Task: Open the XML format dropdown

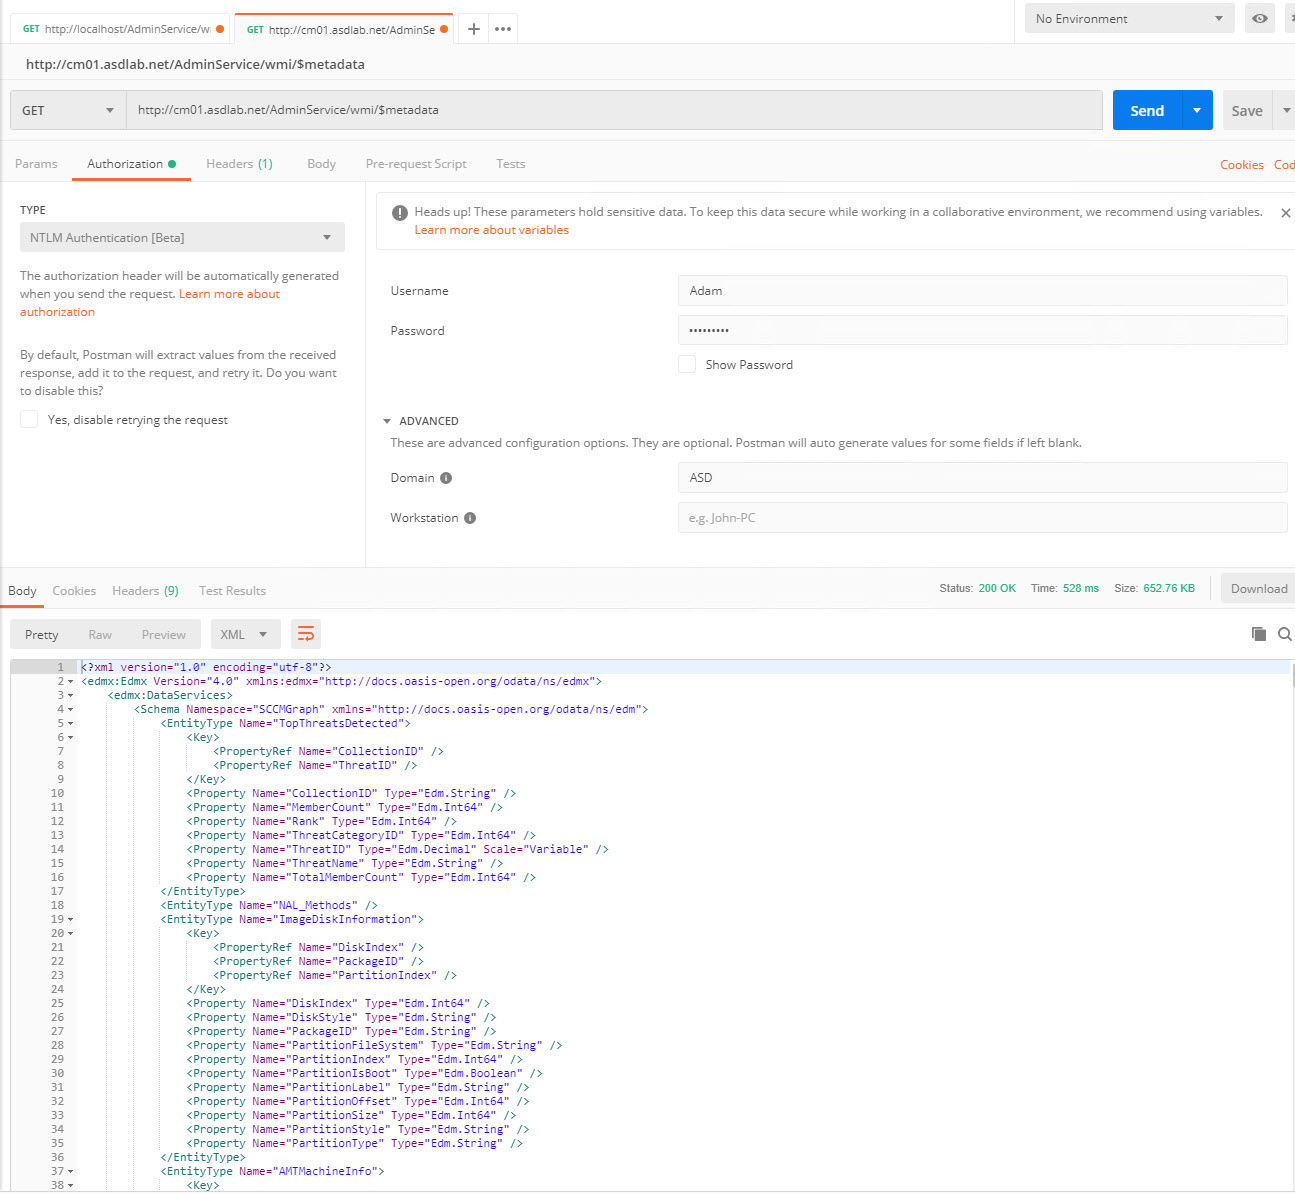Action: (245, 634)
